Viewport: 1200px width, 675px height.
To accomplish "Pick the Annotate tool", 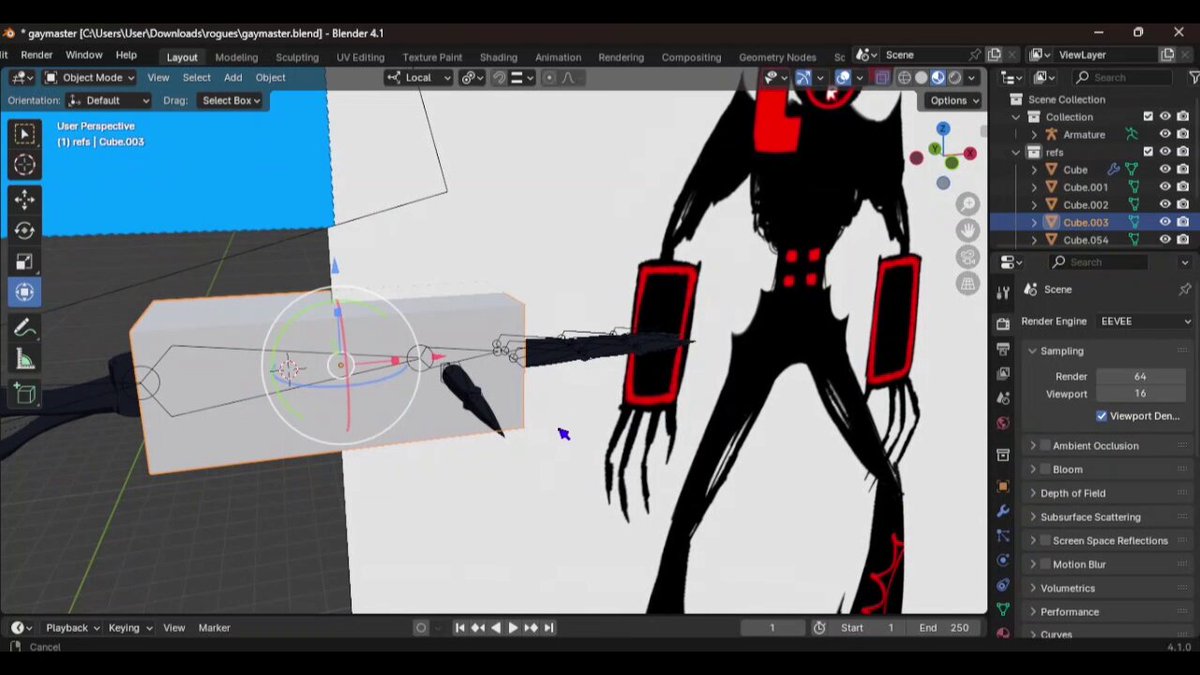I will [25, 328].
